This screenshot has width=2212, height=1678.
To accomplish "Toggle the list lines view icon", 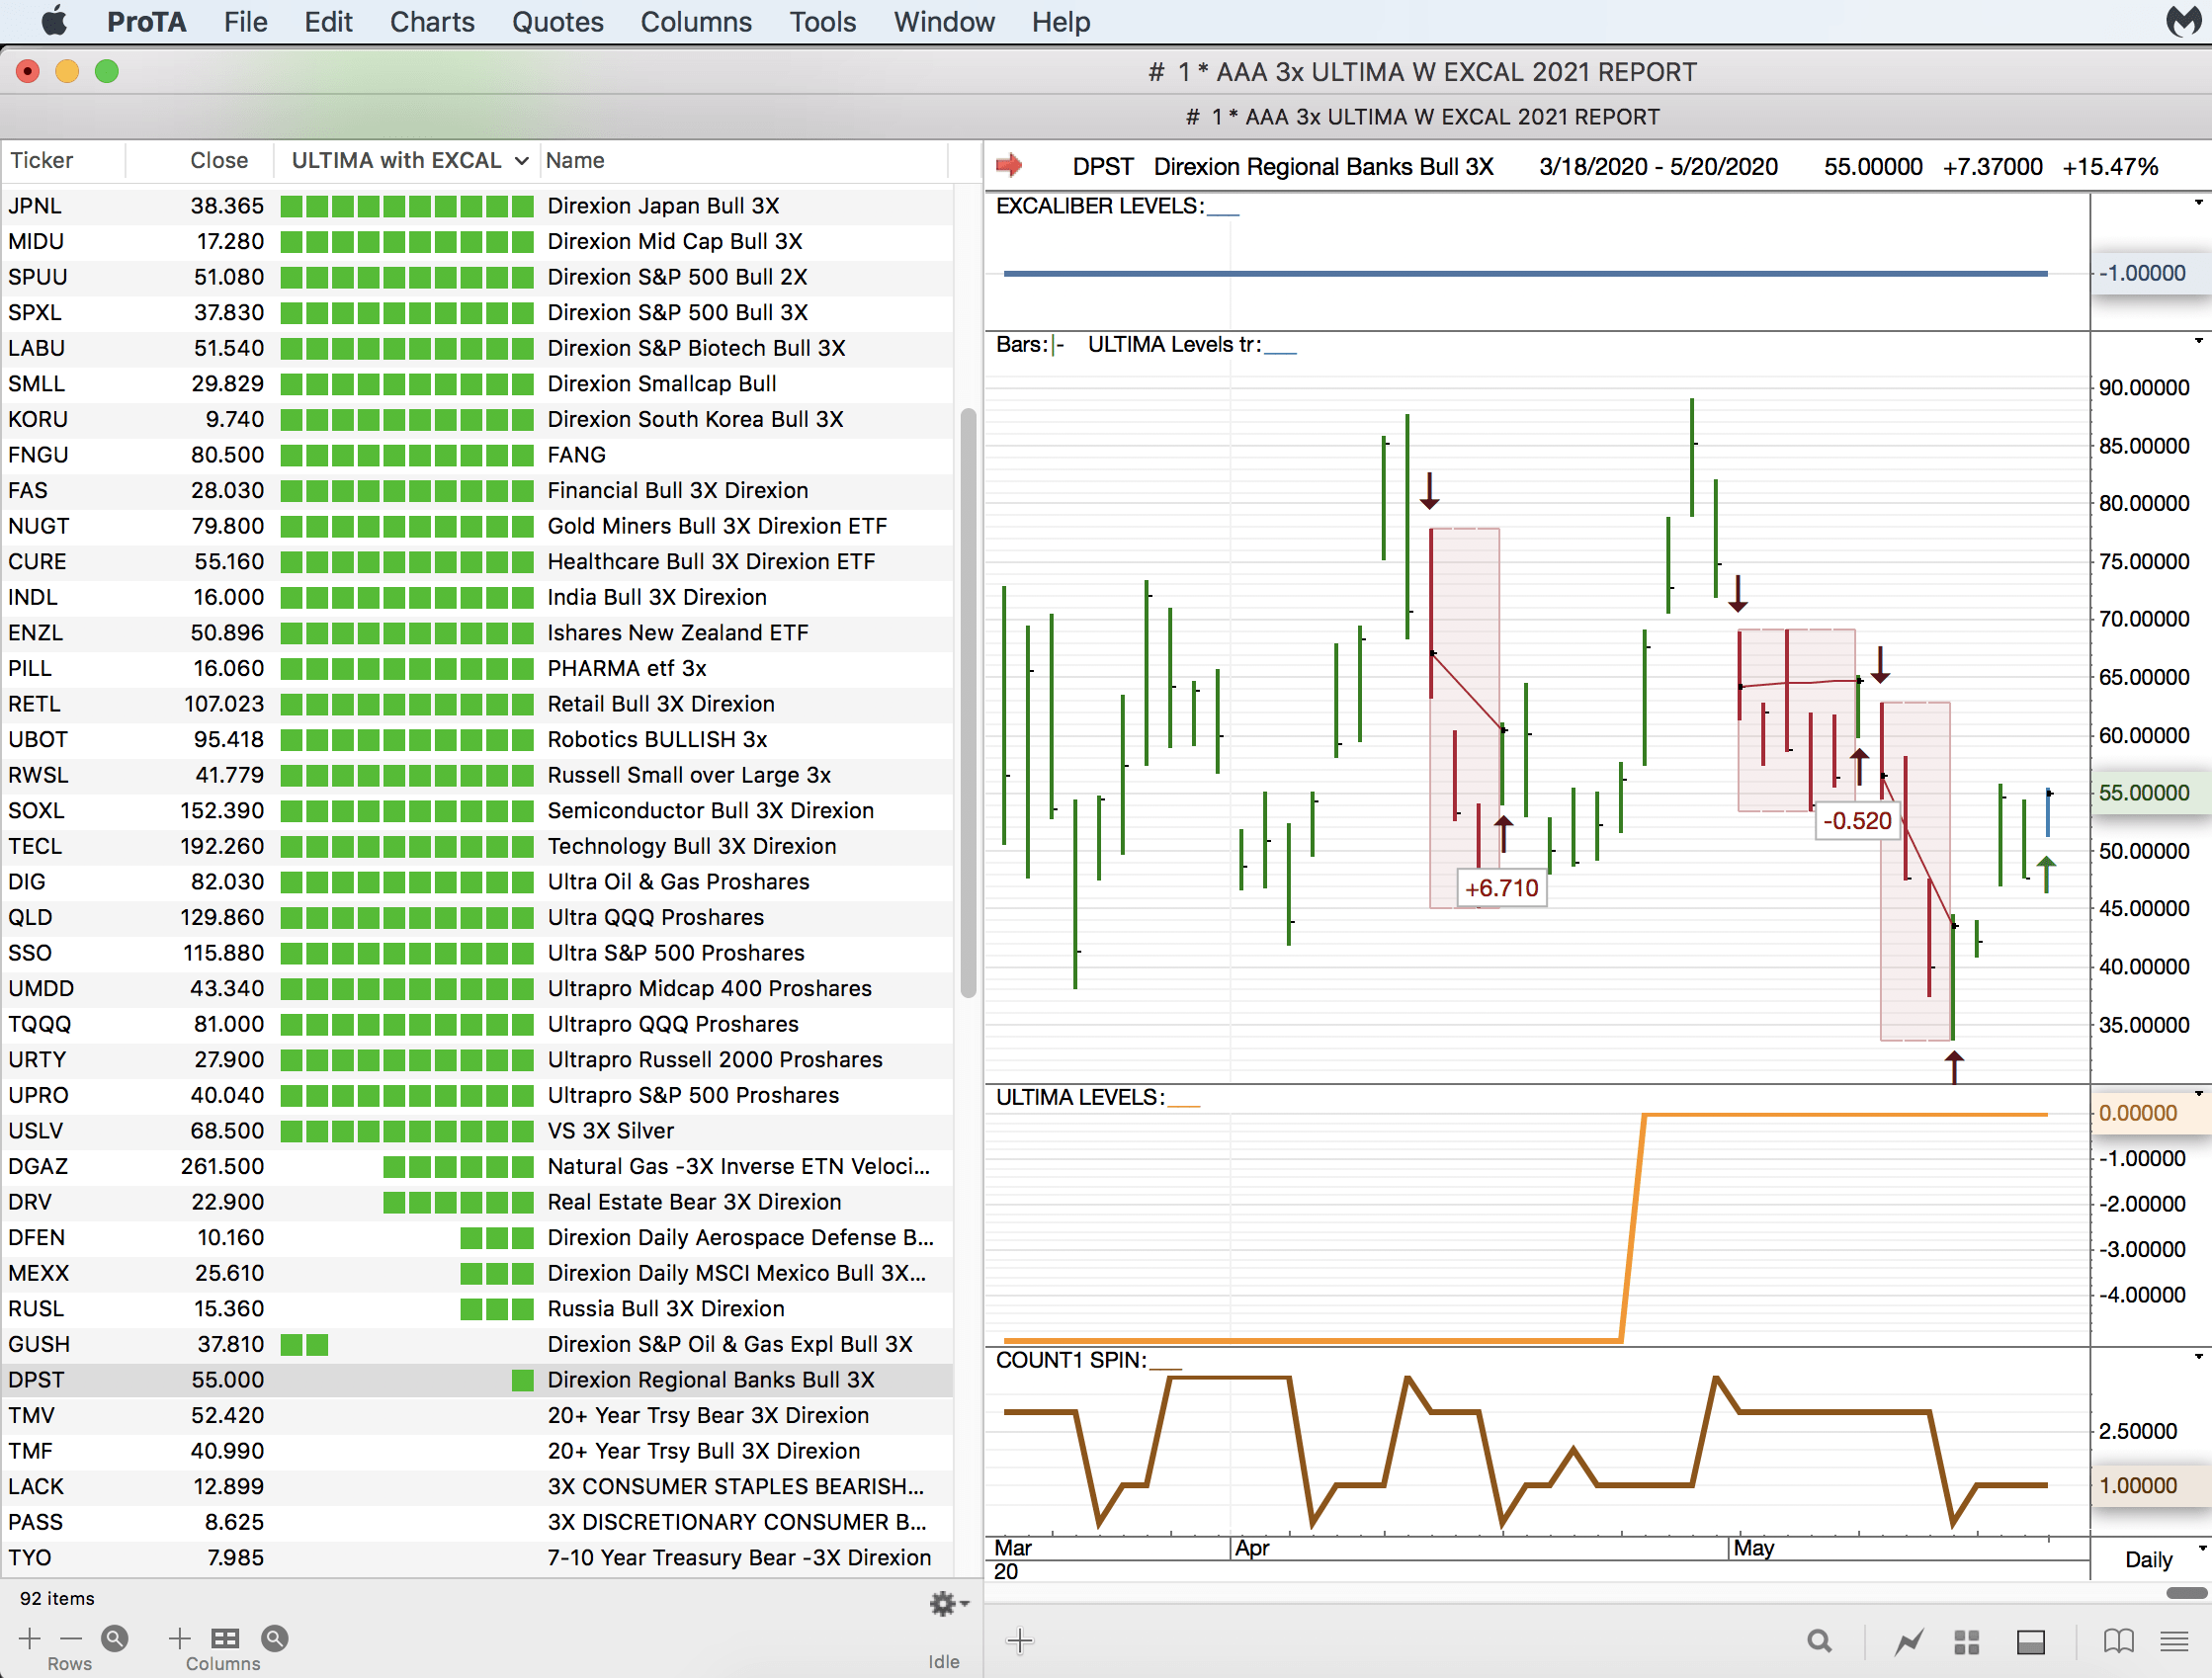I will tap(2173, 1641).
